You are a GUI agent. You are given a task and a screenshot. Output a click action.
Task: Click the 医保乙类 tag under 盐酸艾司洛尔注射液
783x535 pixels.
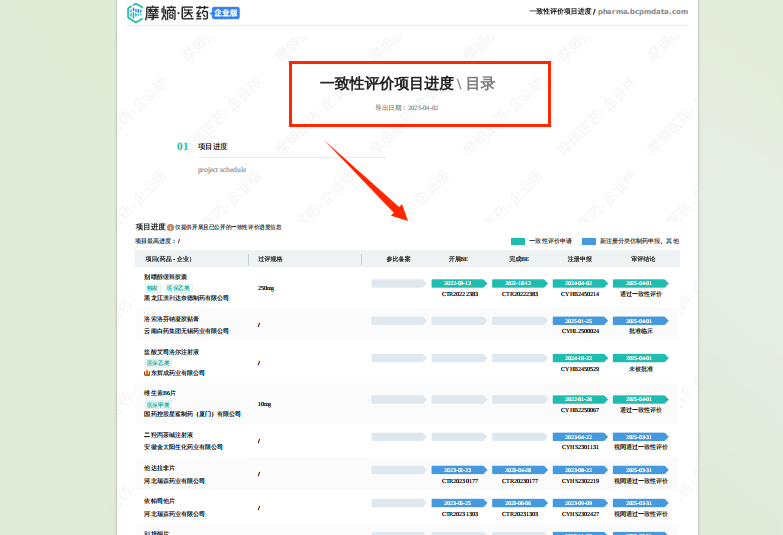(158, 362)
